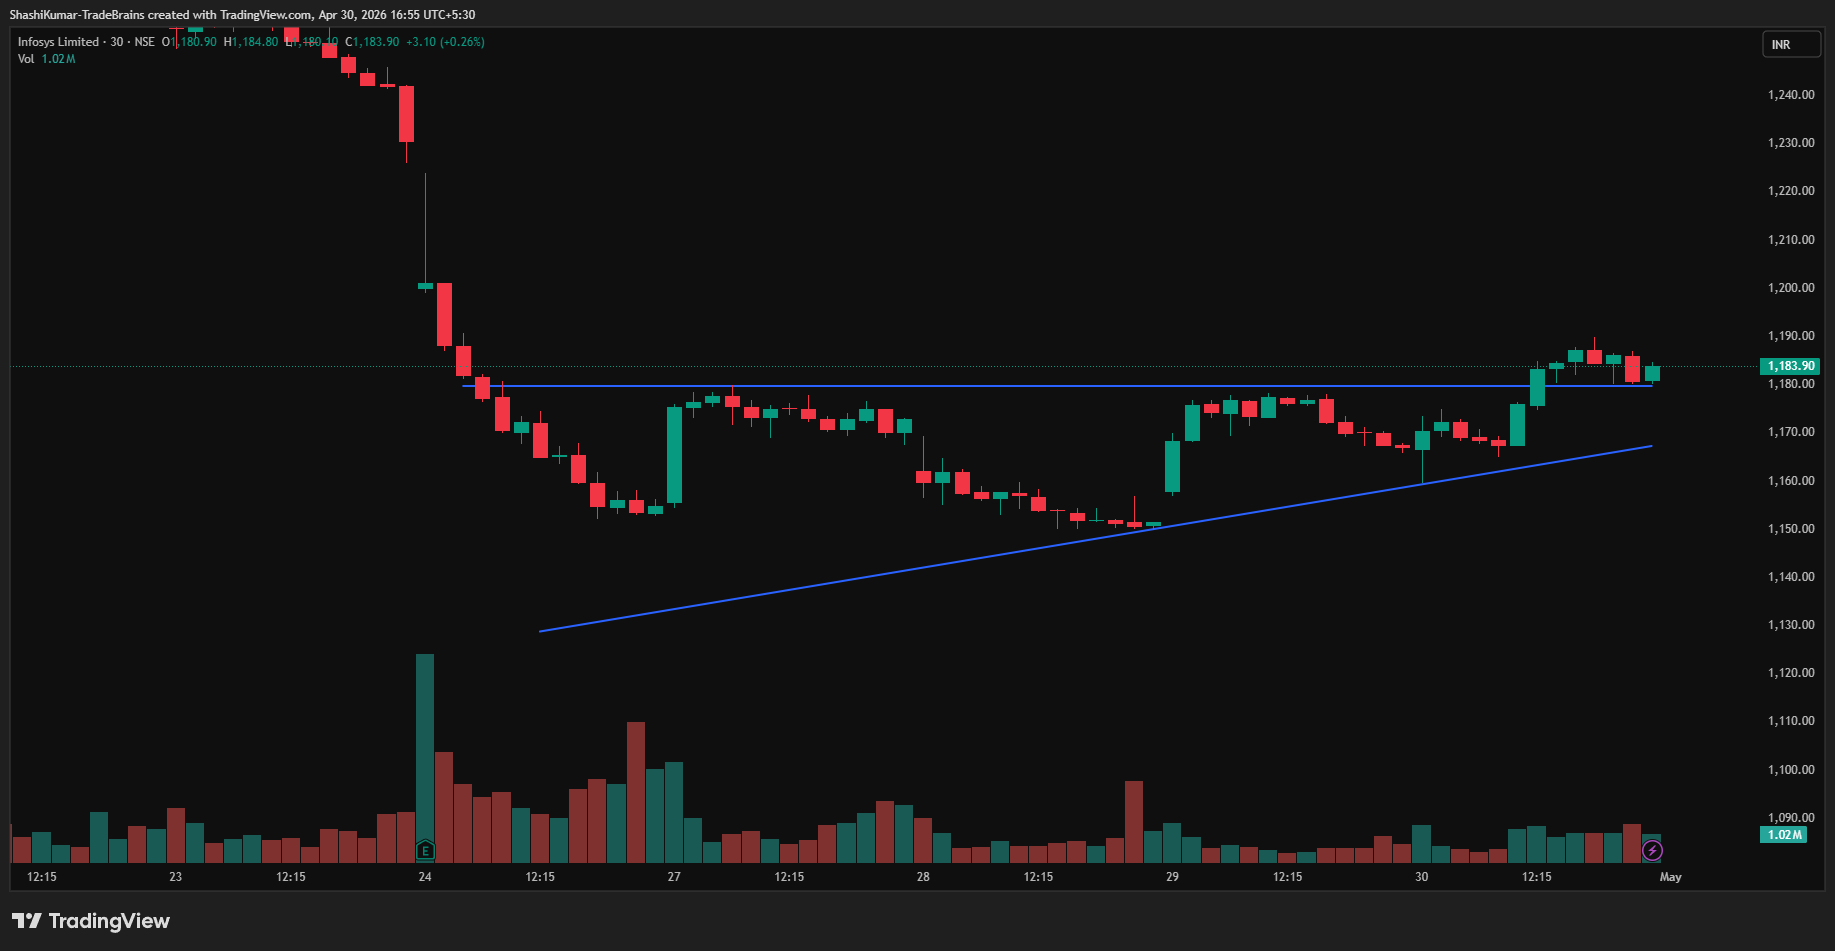Click the 1.02M volume value tag
1835x951 pixels.
[1783, 835]
